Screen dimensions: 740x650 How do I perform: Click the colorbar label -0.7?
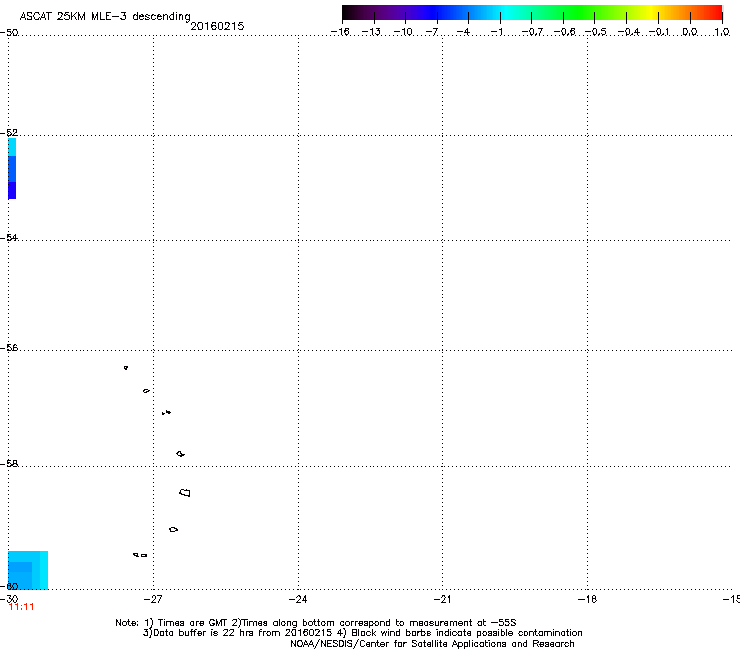(532, 32)
